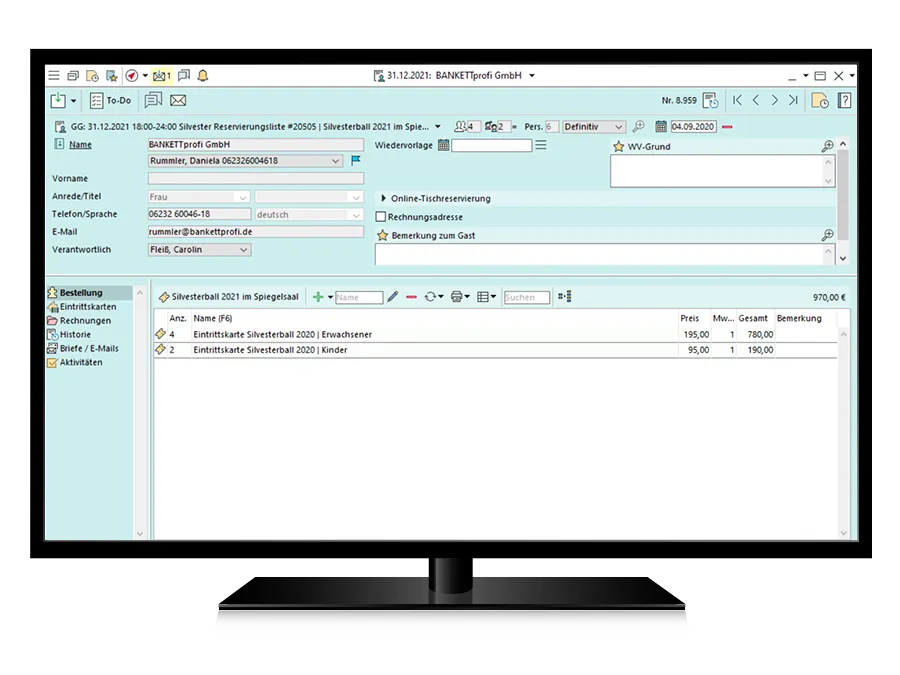Click the Silvesterball 2021 im Spiegelsaal button
This screenshot has height=675, width=900.
[x=228, y=297]
